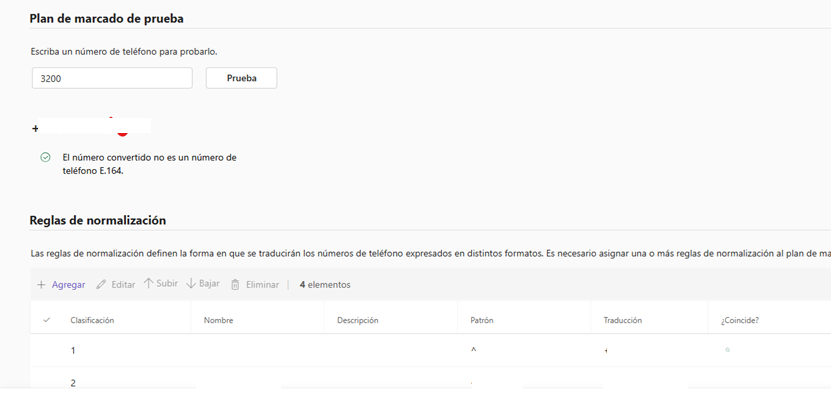Image resolution: width=831 pixels, height=394 pixels.
Task: Click the Eliminar trash icon
Action: 235,285
